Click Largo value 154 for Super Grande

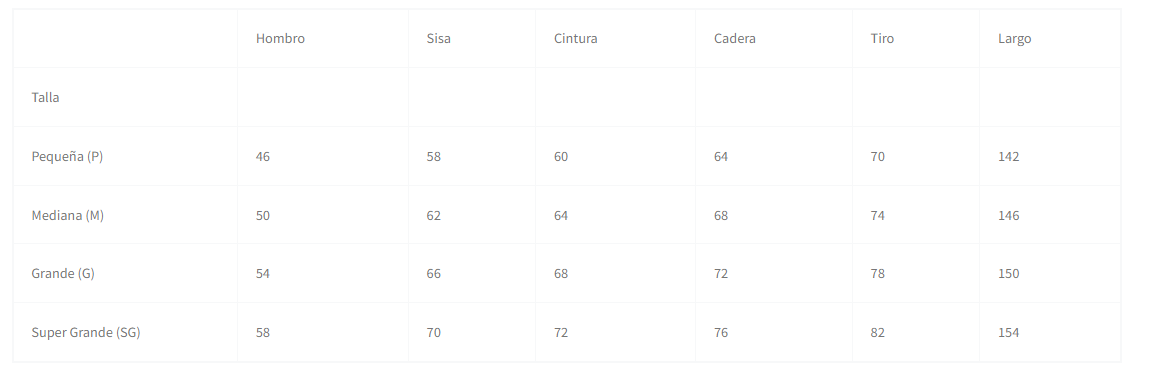[x=1008, y=332]
